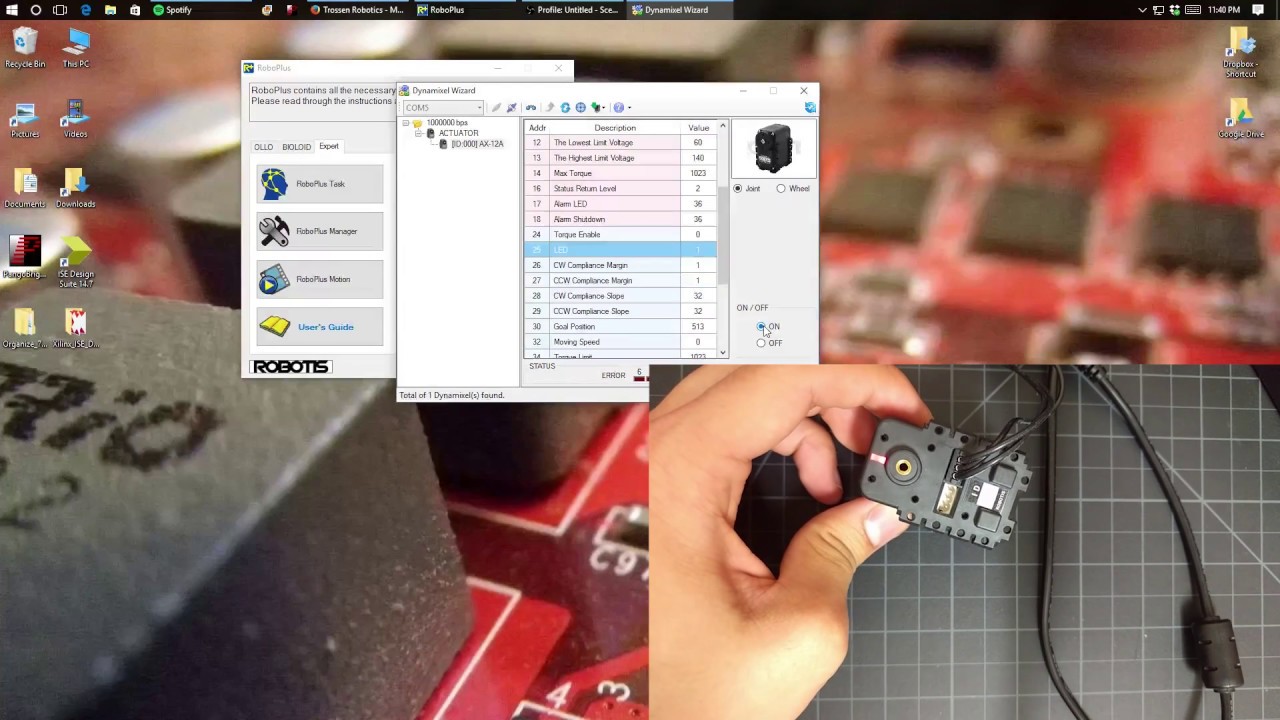Click the blue crosshair target toolbar icon
The height and width of the screenshot is (720, 1280).
click(580, 107)
